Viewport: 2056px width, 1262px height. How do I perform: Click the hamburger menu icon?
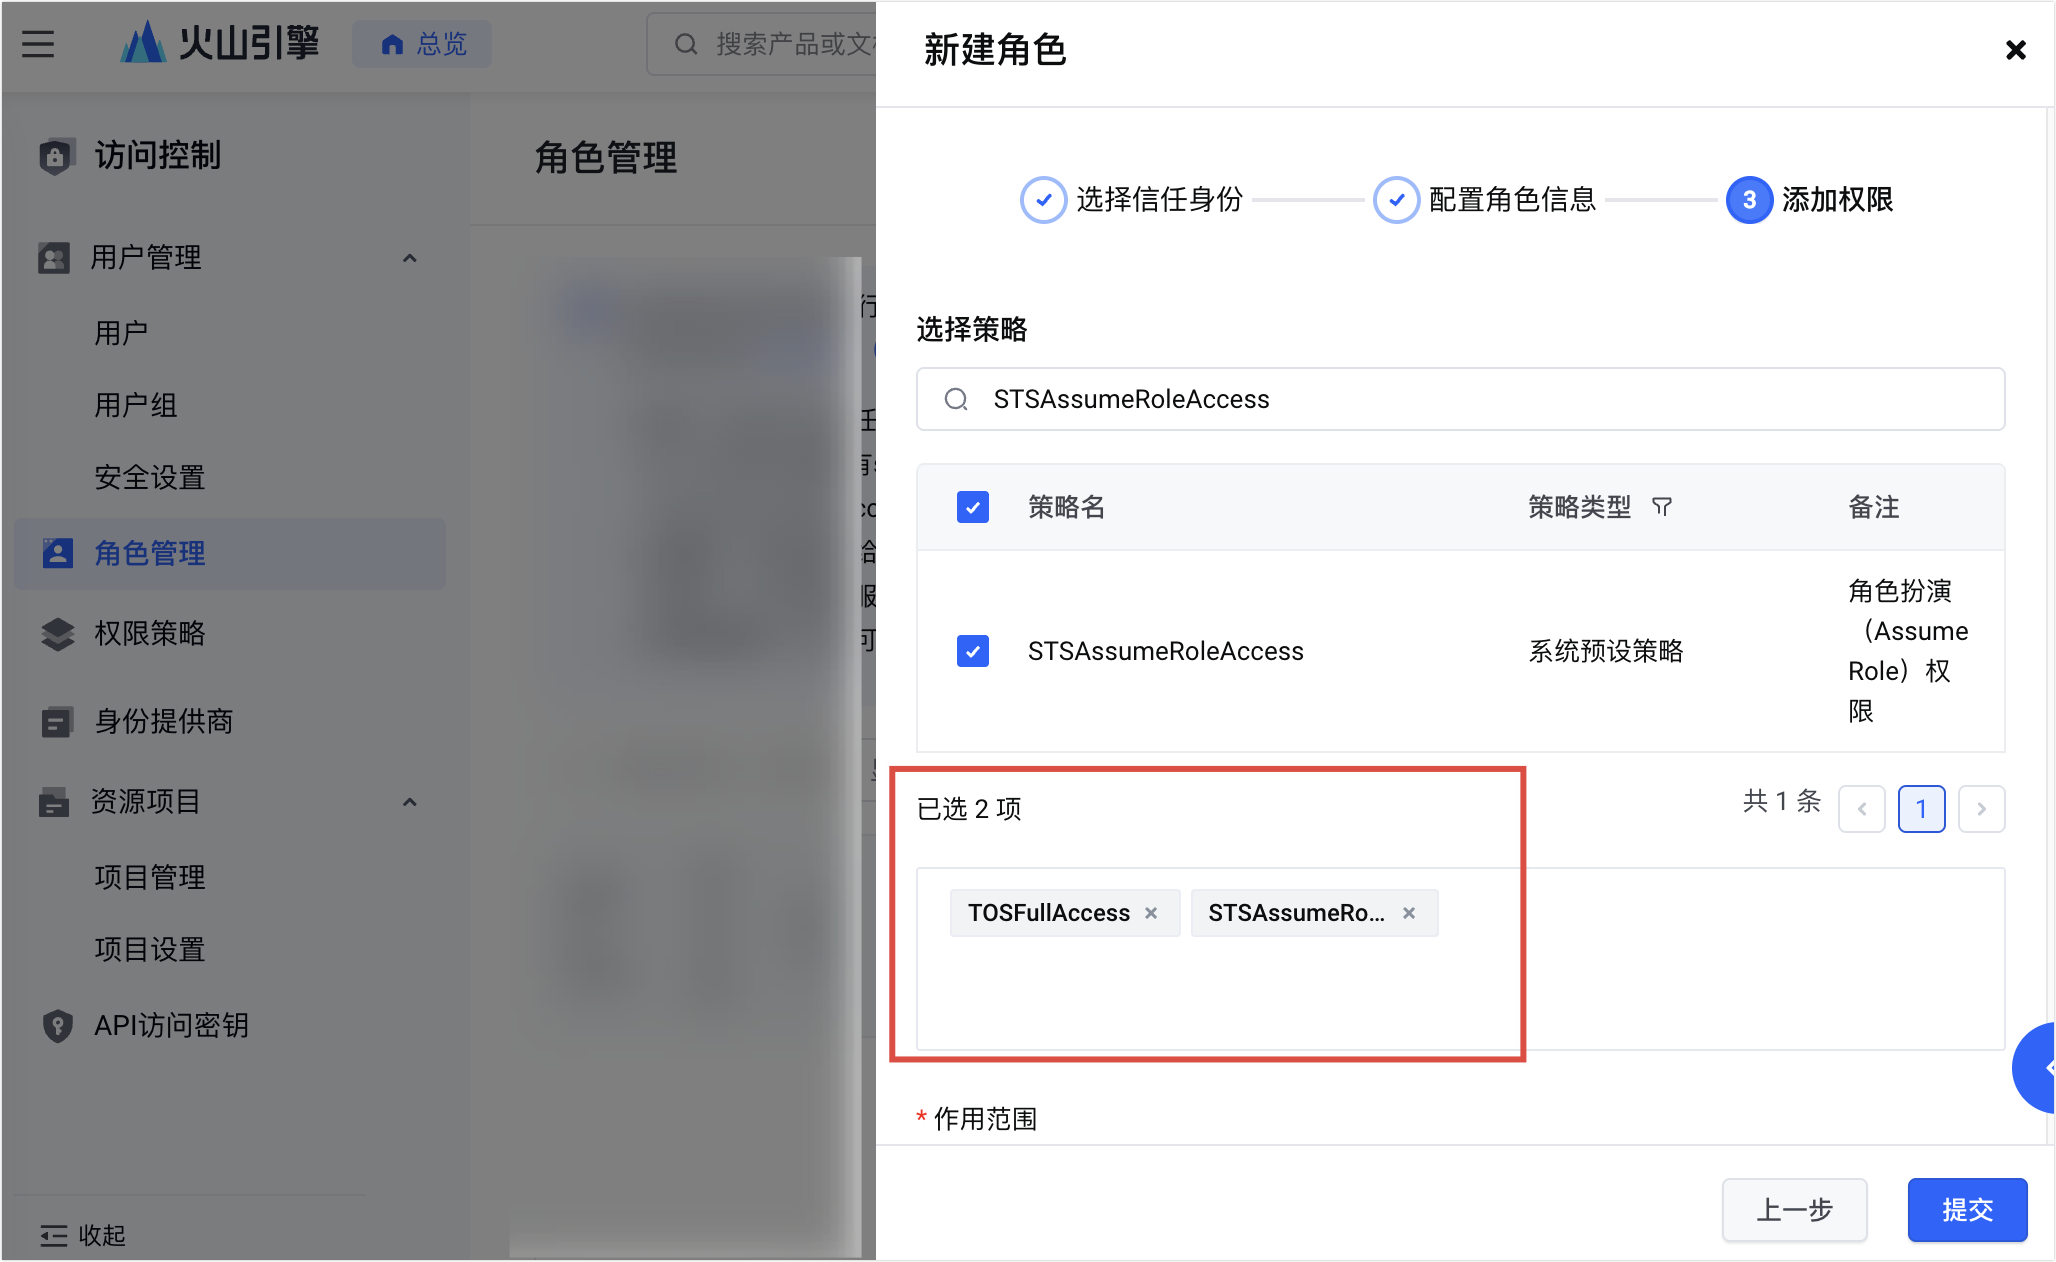38,44
